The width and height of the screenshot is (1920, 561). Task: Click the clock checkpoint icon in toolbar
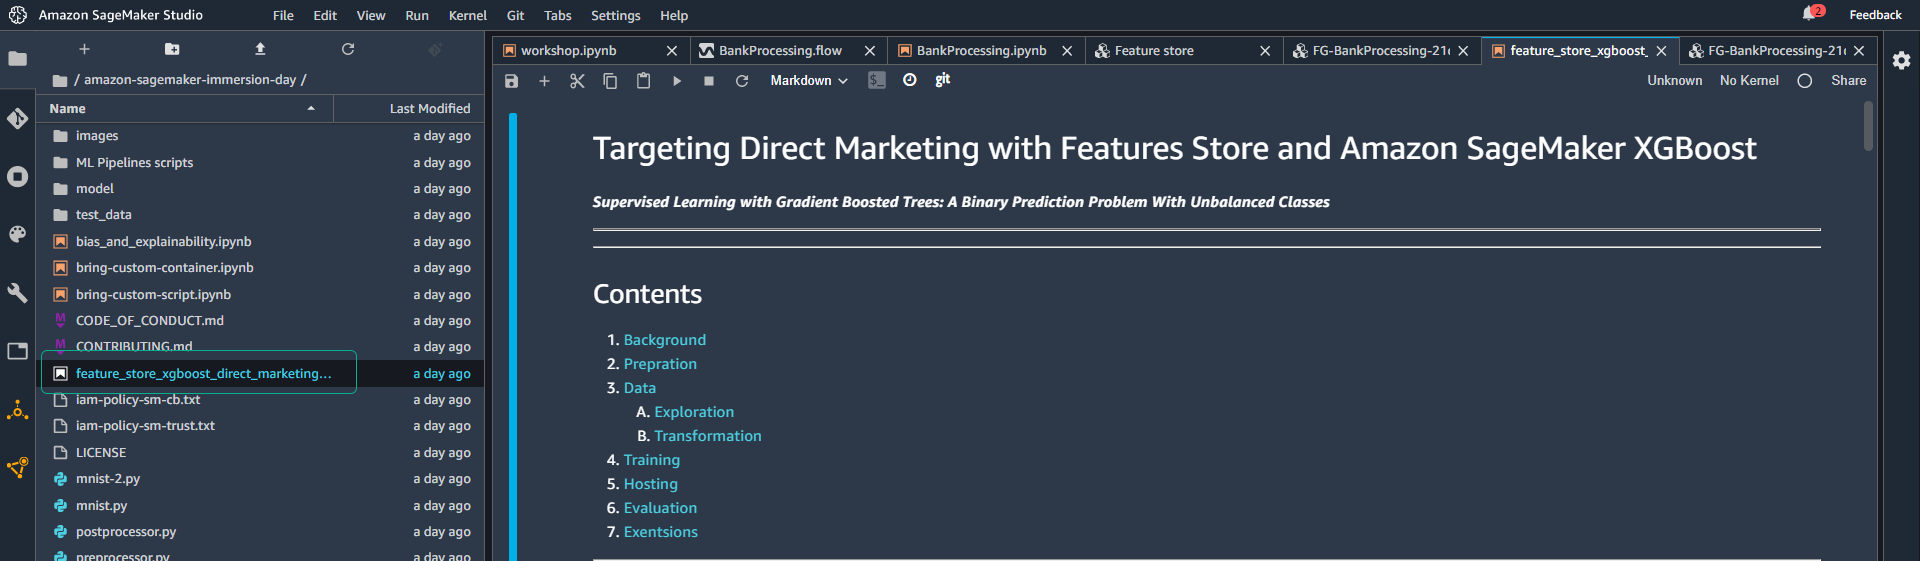(x=910, y=80)
